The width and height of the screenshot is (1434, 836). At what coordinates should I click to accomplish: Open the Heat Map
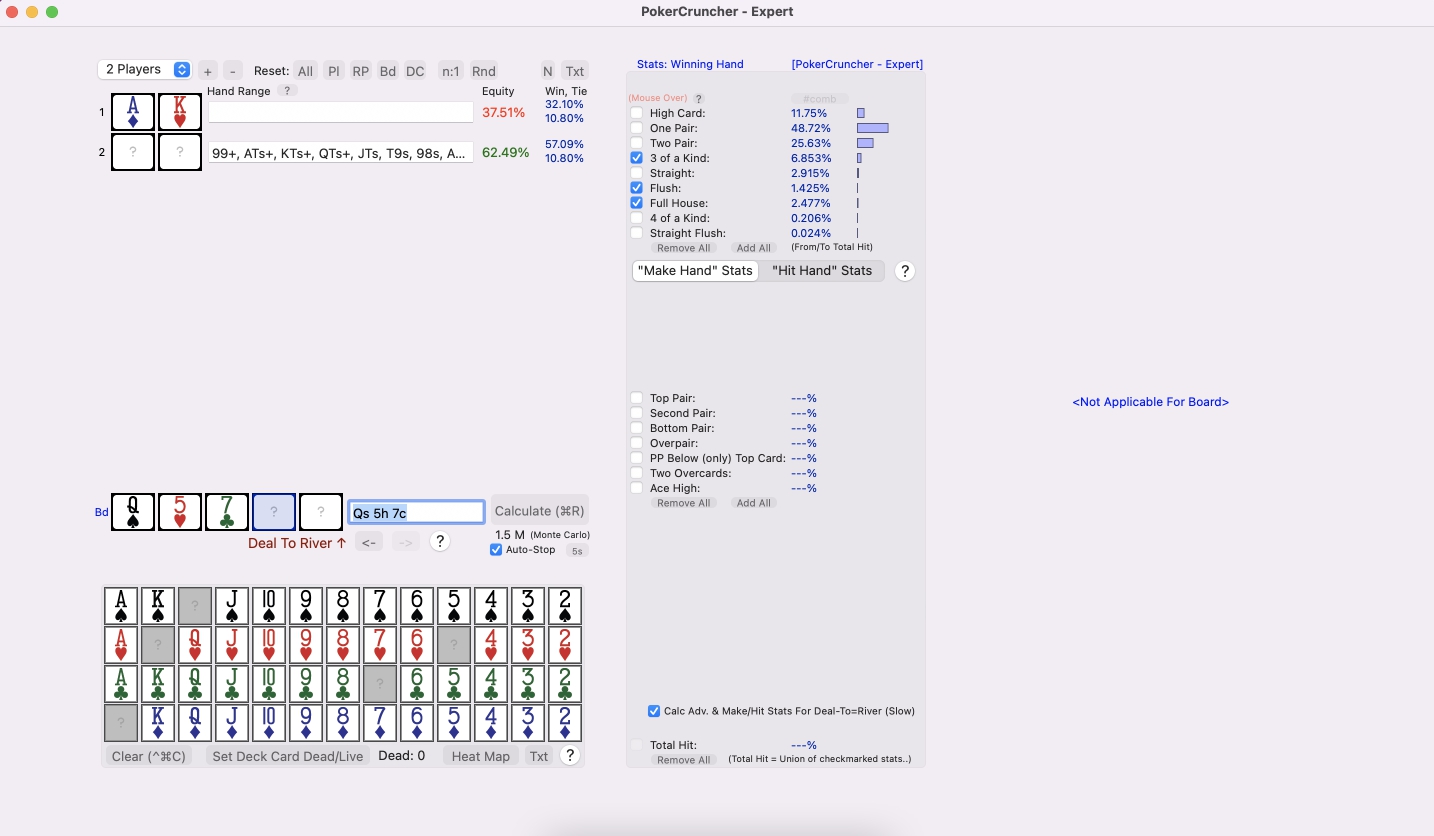[481, 756]
